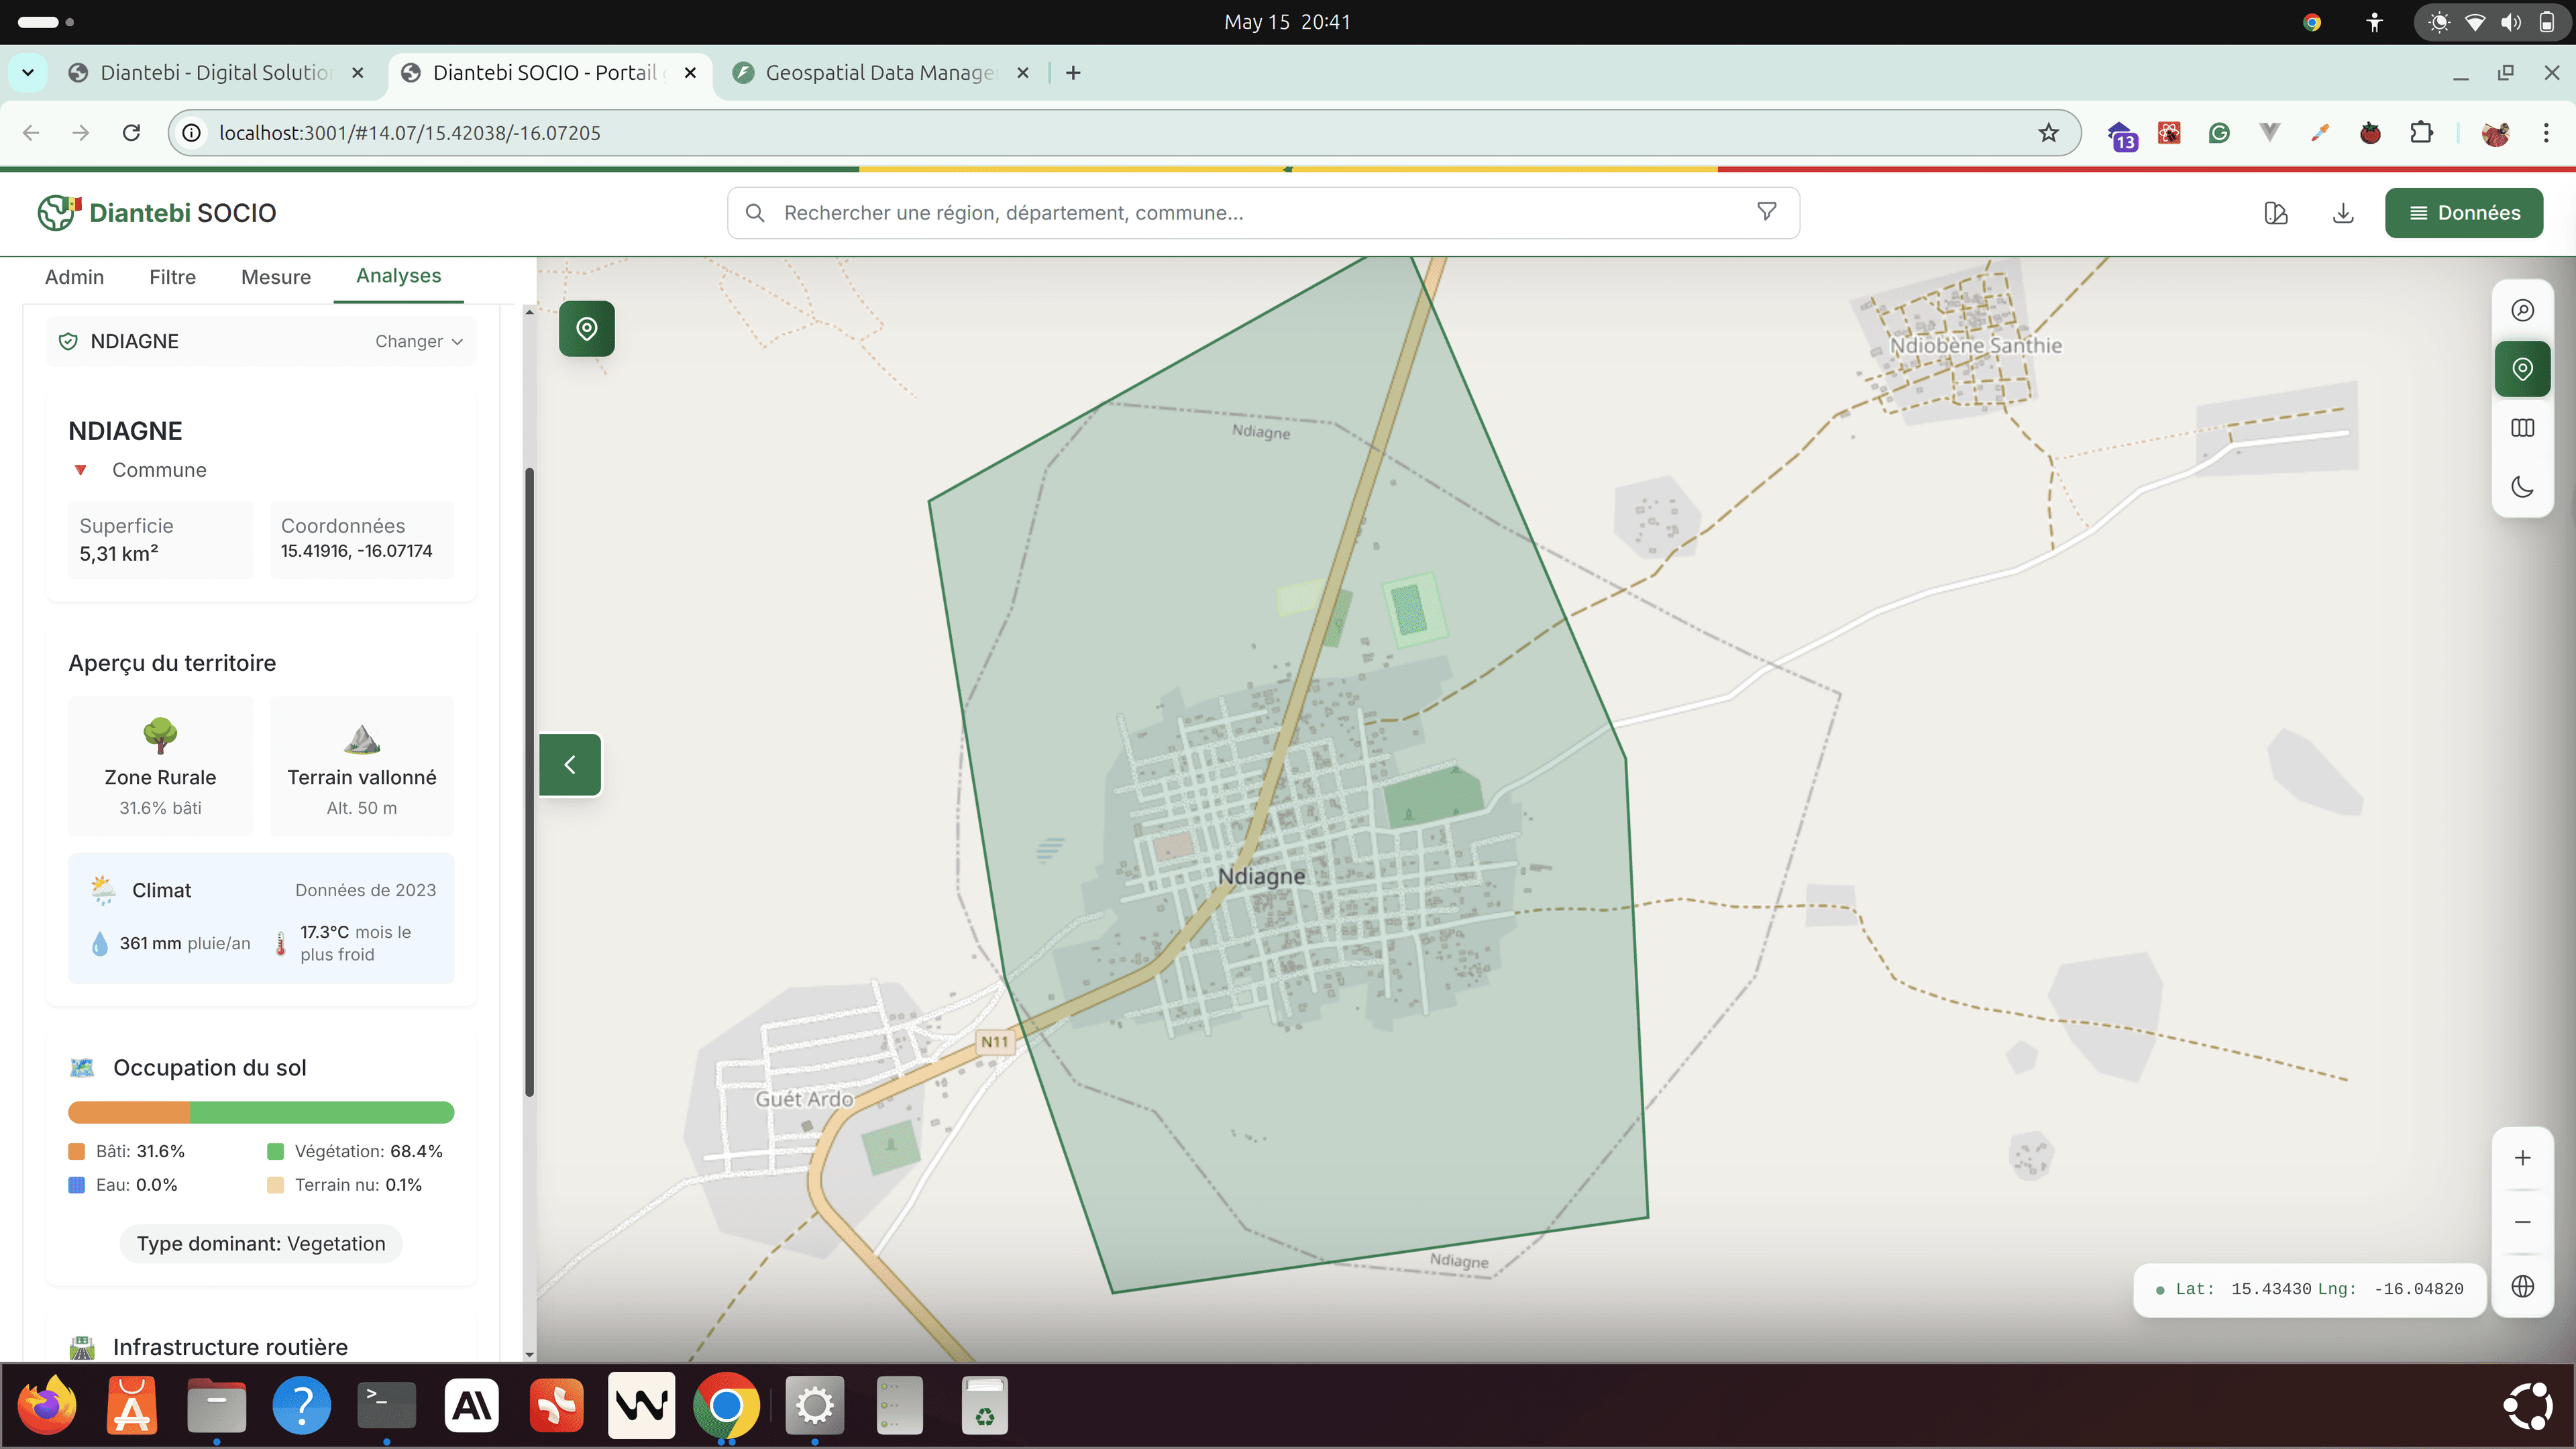Select the active green location pin in the right toolbar

point(2522,369)
